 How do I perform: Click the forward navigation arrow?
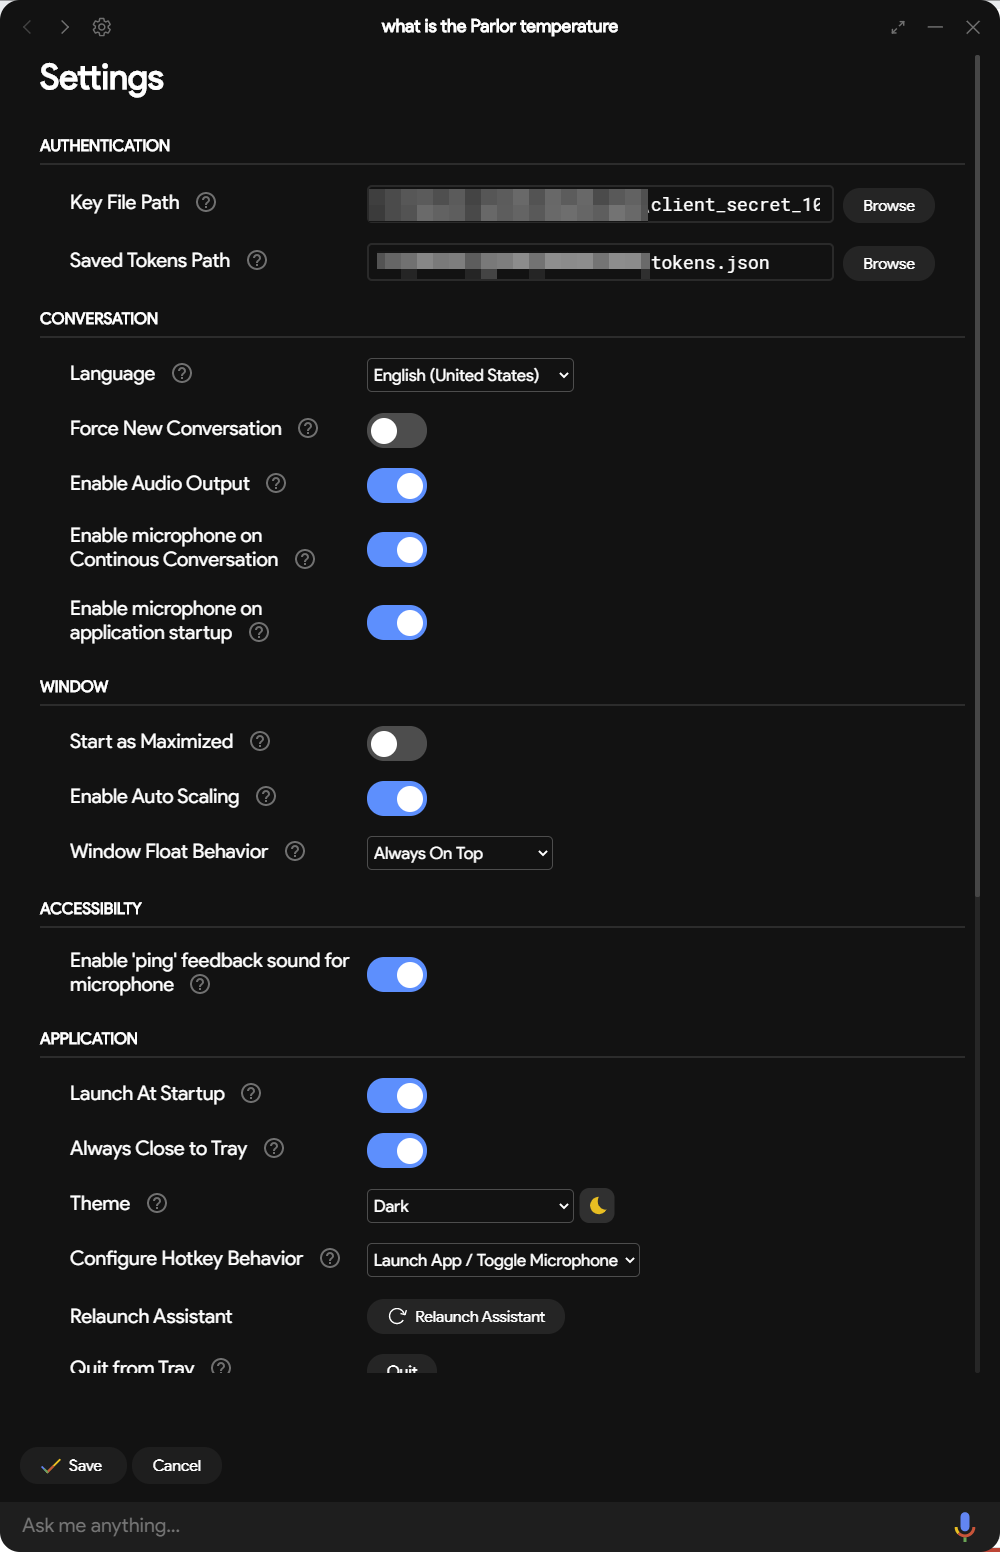tap(63, 27)
